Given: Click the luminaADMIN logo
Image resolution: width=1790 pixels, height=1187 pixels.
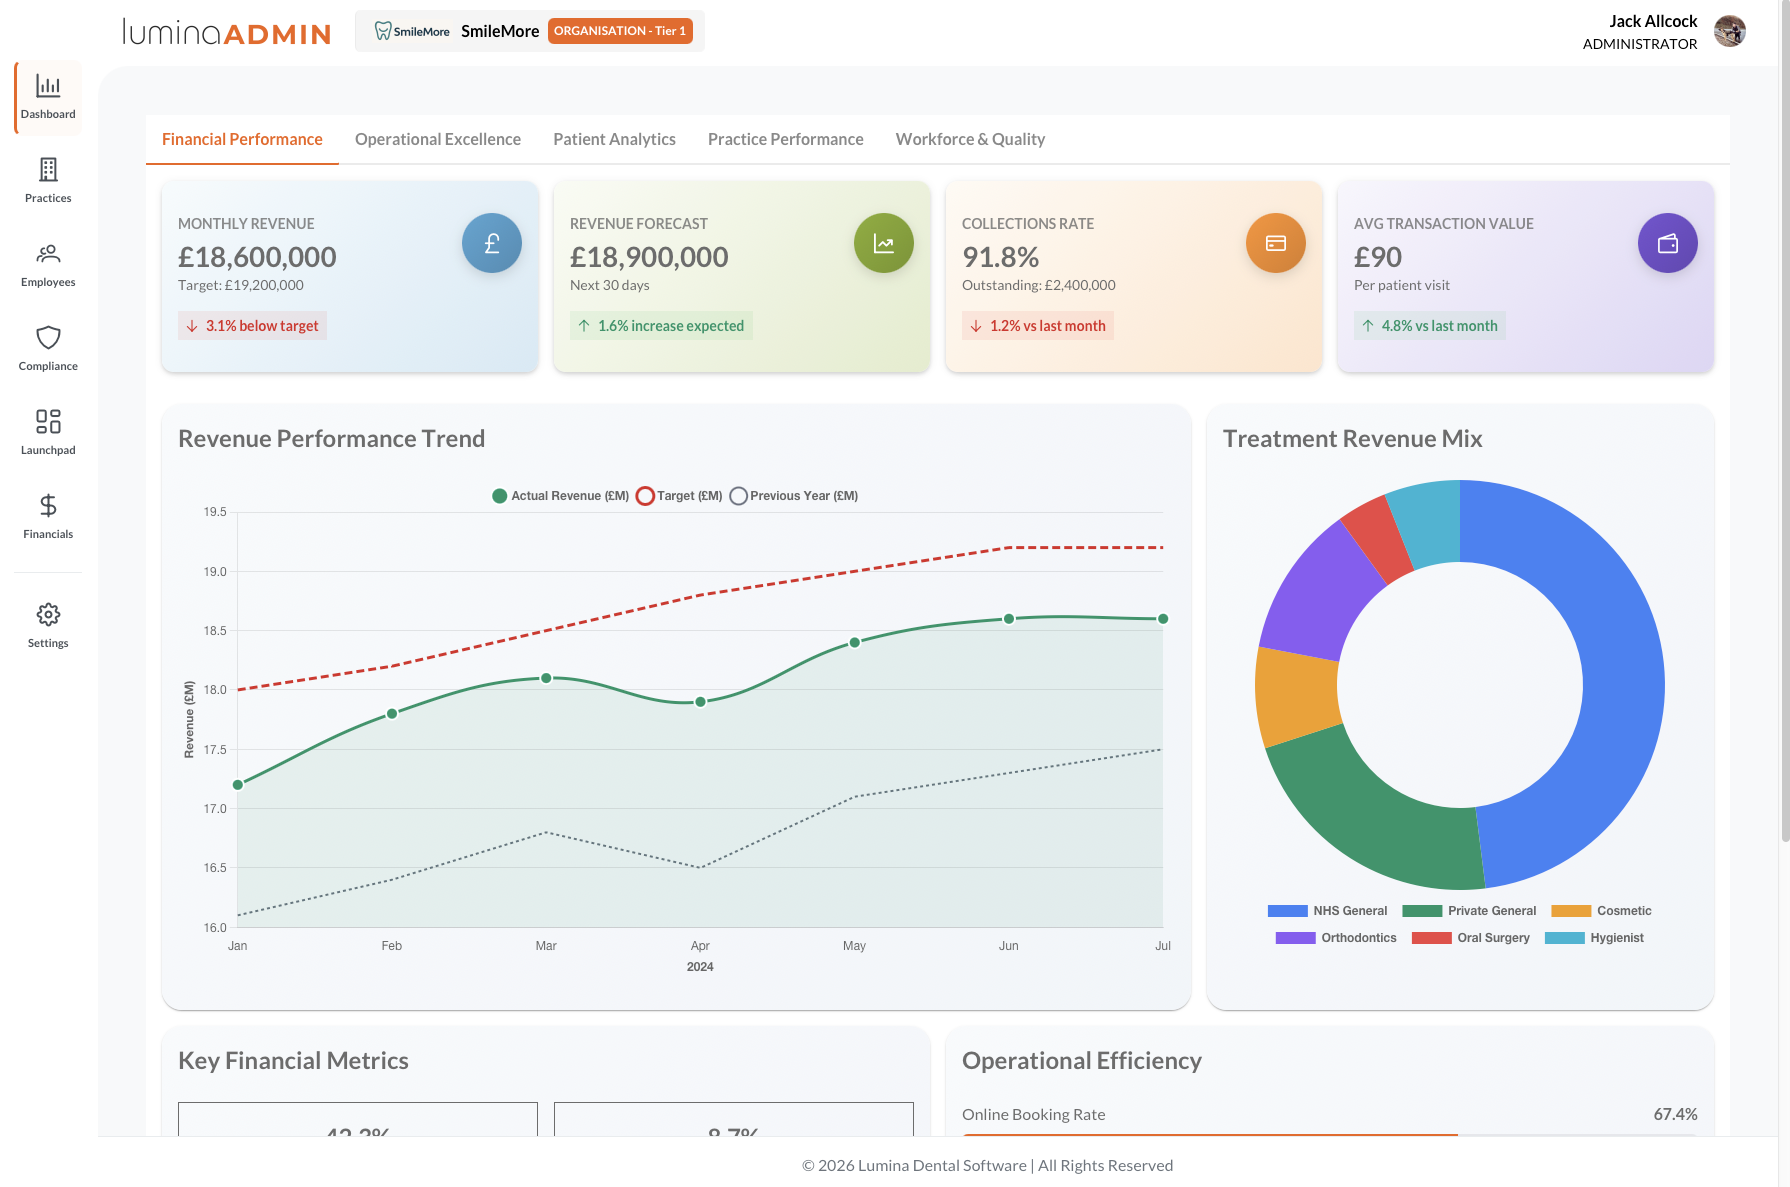Looking at the screenshot, I should (x=224, y=33).
